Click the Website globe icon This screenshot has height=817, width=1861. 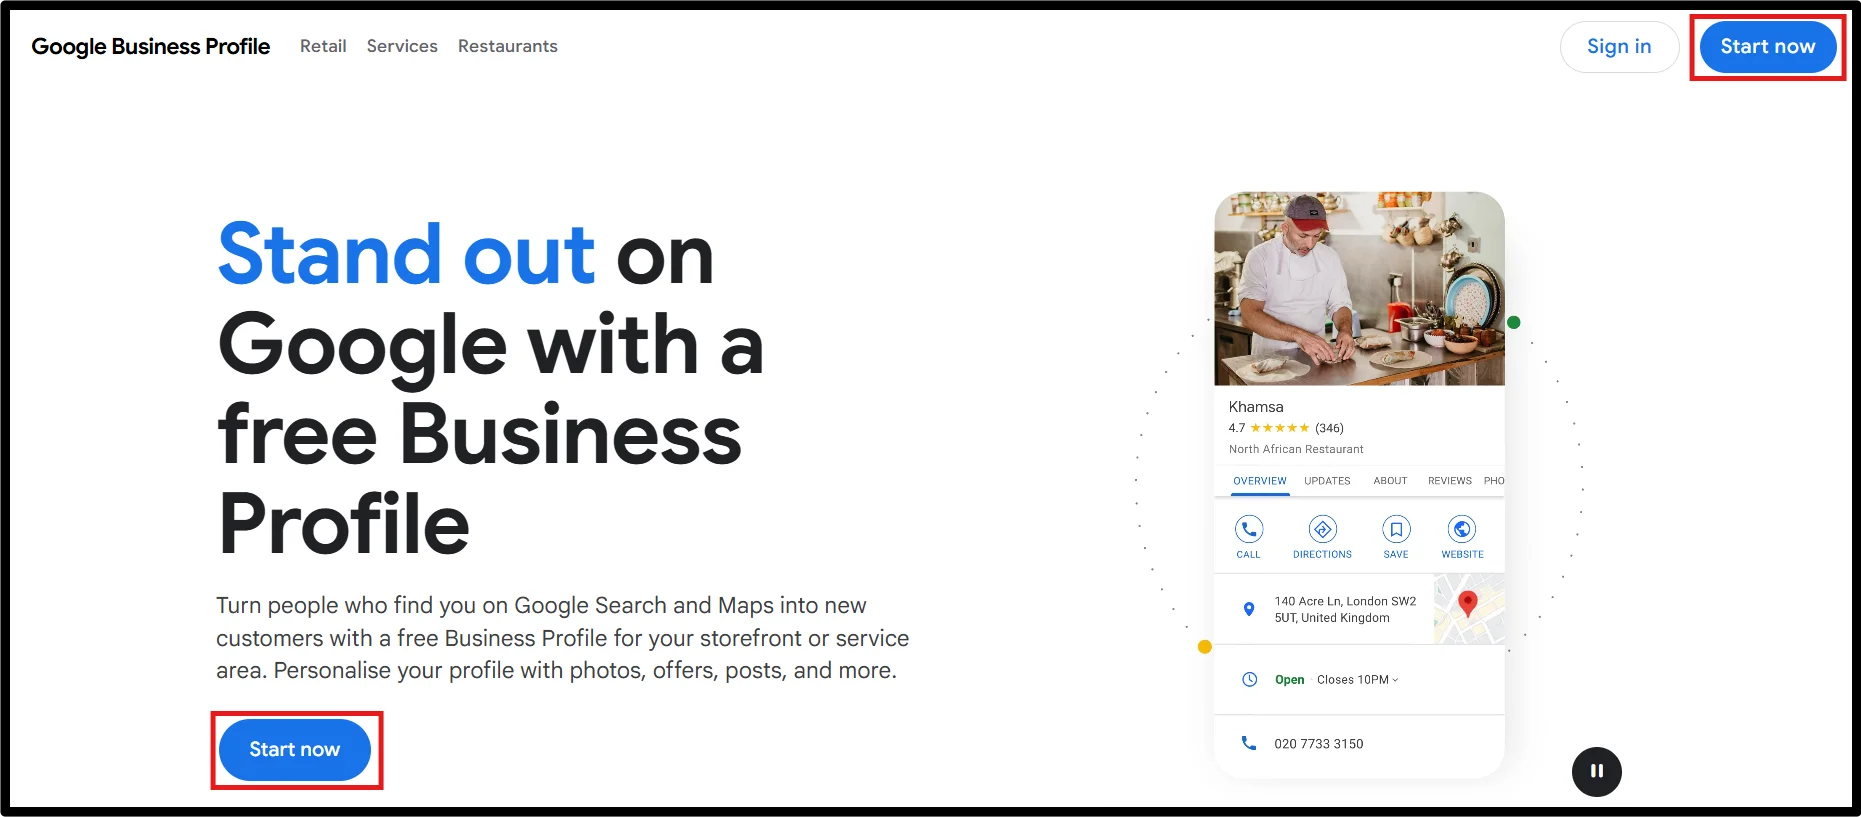point(1462,529)
